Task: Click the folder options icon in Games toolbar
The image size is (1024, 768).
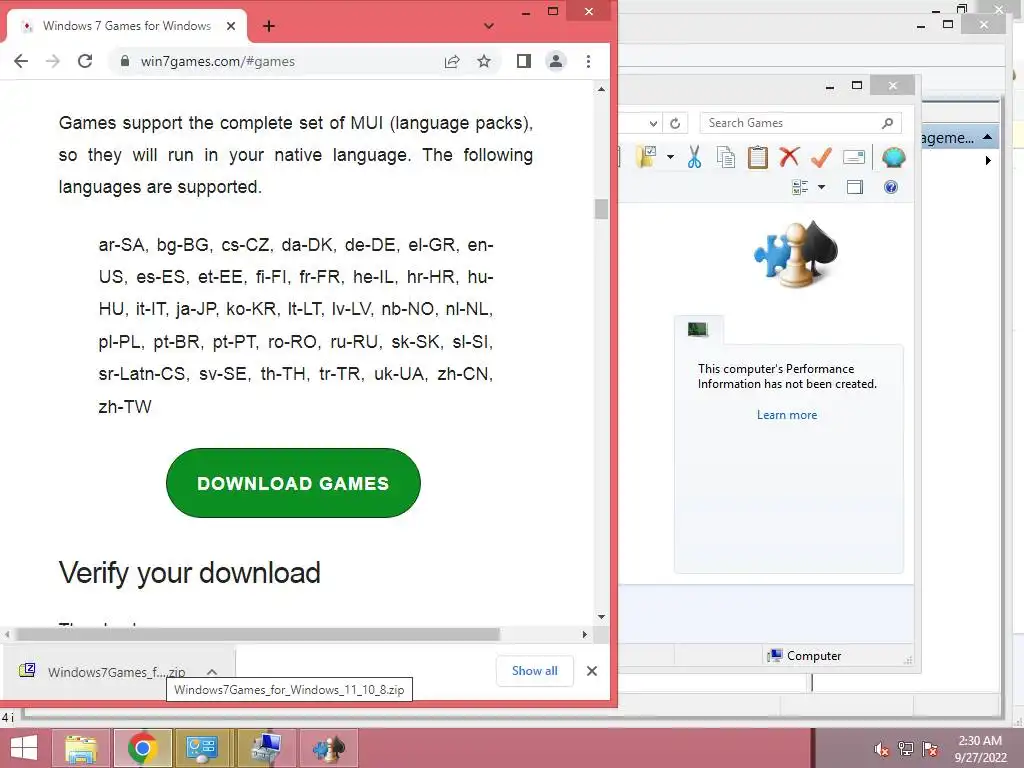Action: pos(647,157)
